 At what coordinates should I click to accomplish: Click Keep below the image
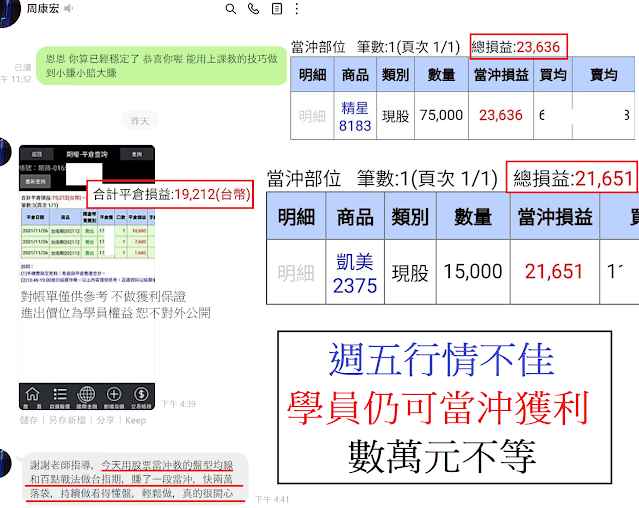click(x=136, y=420)
